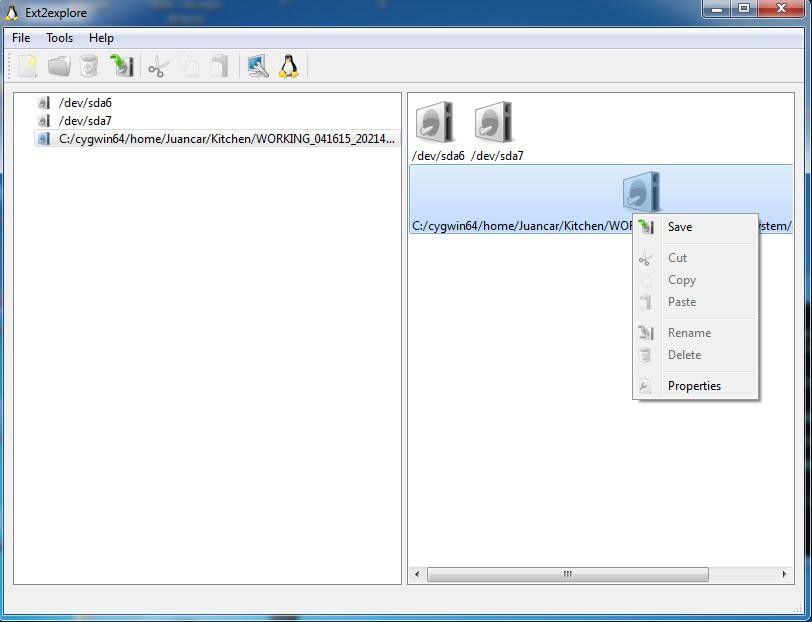Select the highlighted blue image disk icon
Viewport: 812px width, 622px height.
coord(641,192)
